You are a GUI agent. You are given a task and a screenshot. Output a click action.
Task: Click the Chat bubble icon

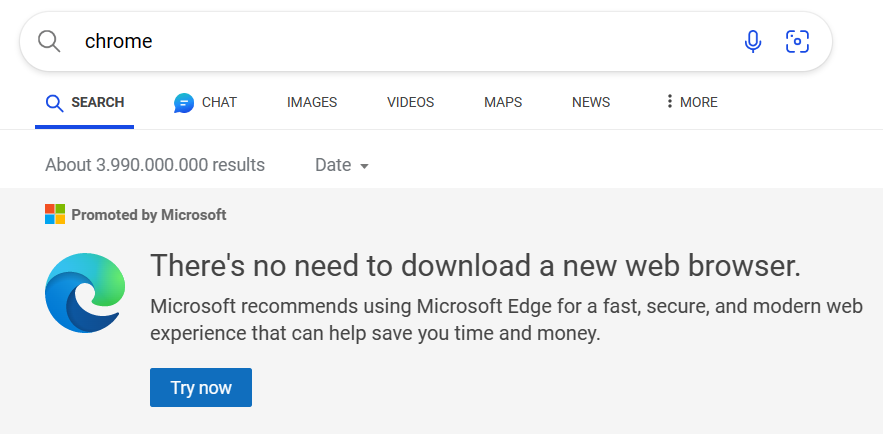point(184,103)
